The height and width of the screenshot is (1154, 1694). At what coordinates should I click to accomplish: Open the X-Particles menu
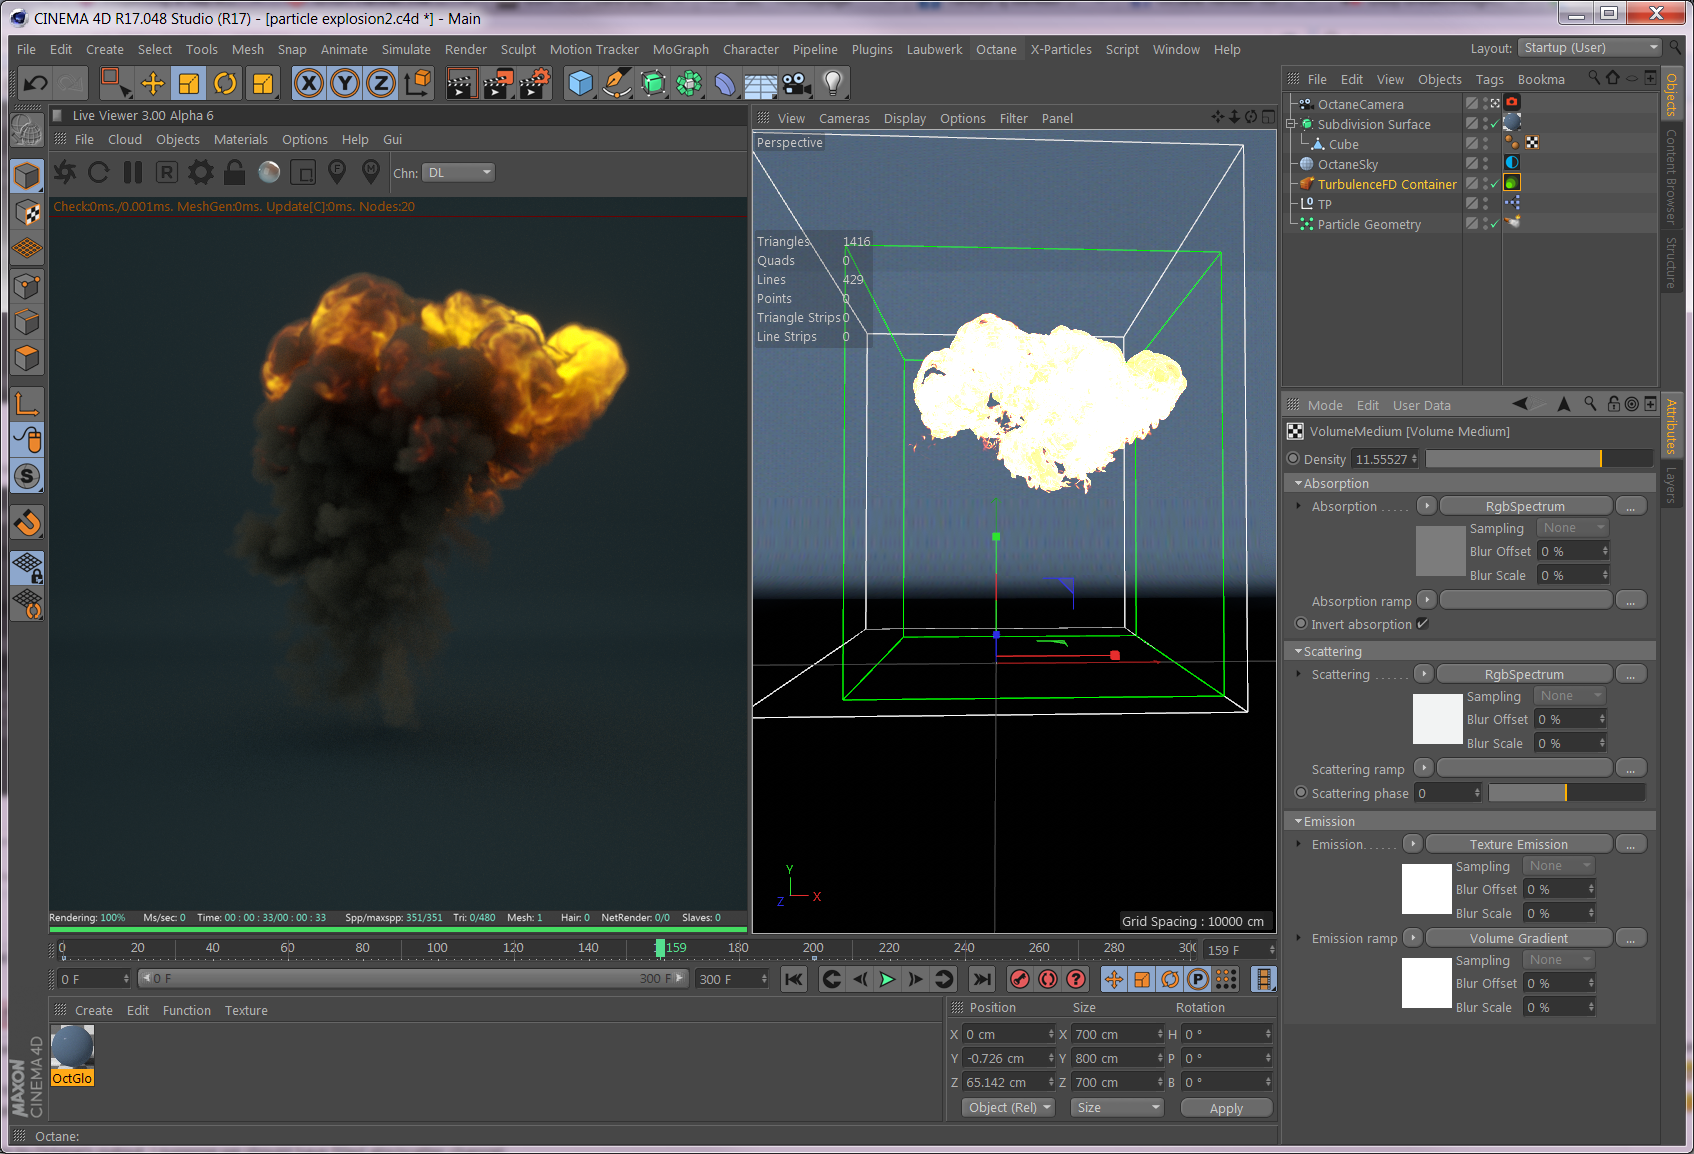click(x=1061, y=49)
